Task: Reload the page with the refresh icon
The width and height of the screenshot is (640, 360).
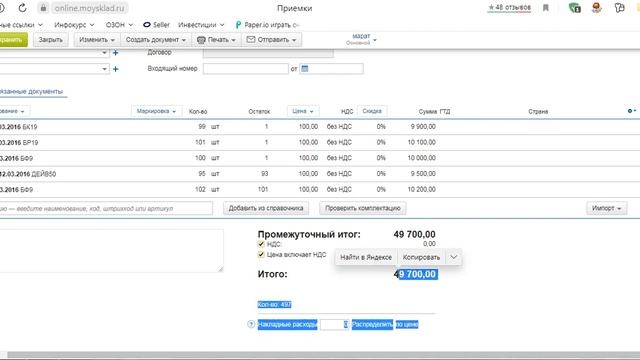Action: pos(22,7)
